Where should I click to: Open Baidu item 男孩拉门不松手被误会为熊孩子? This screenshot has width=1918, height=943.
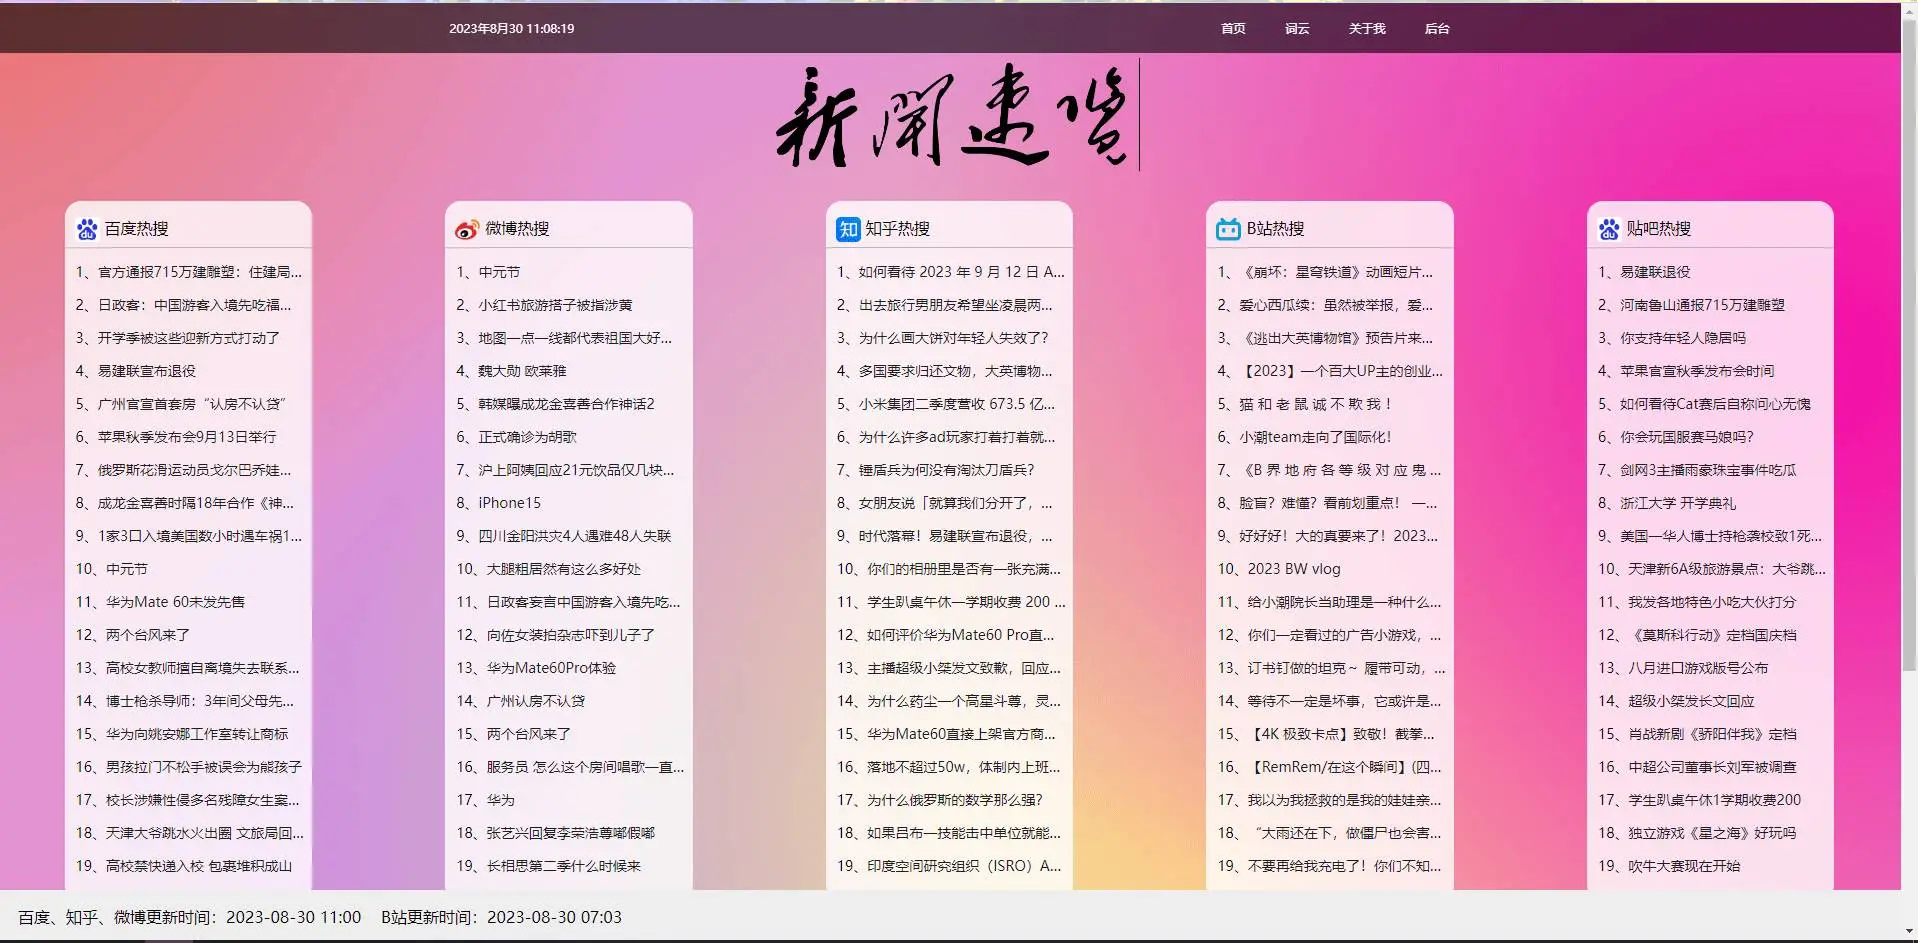tap(189, 767)
